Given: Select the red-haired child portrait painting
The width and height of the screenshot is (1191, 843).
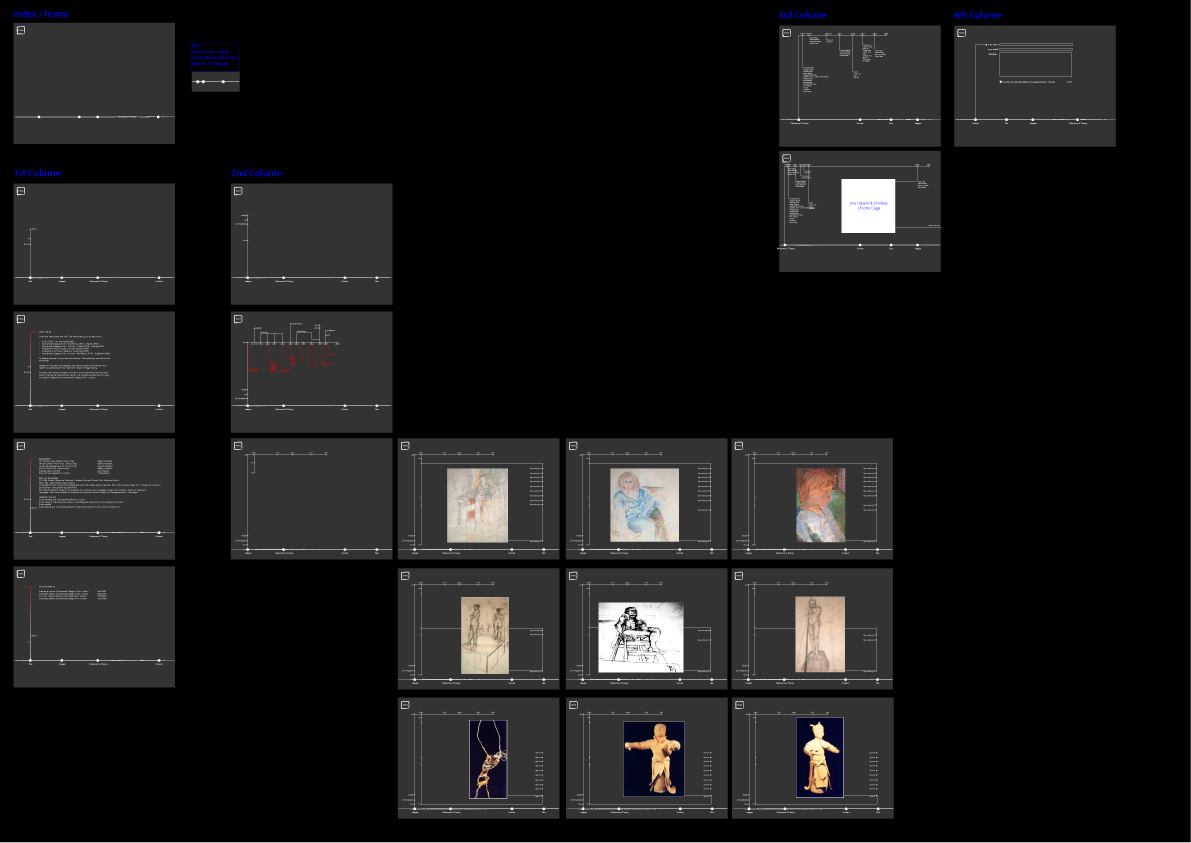Looking at the screenshot, I should pos(820,505).
